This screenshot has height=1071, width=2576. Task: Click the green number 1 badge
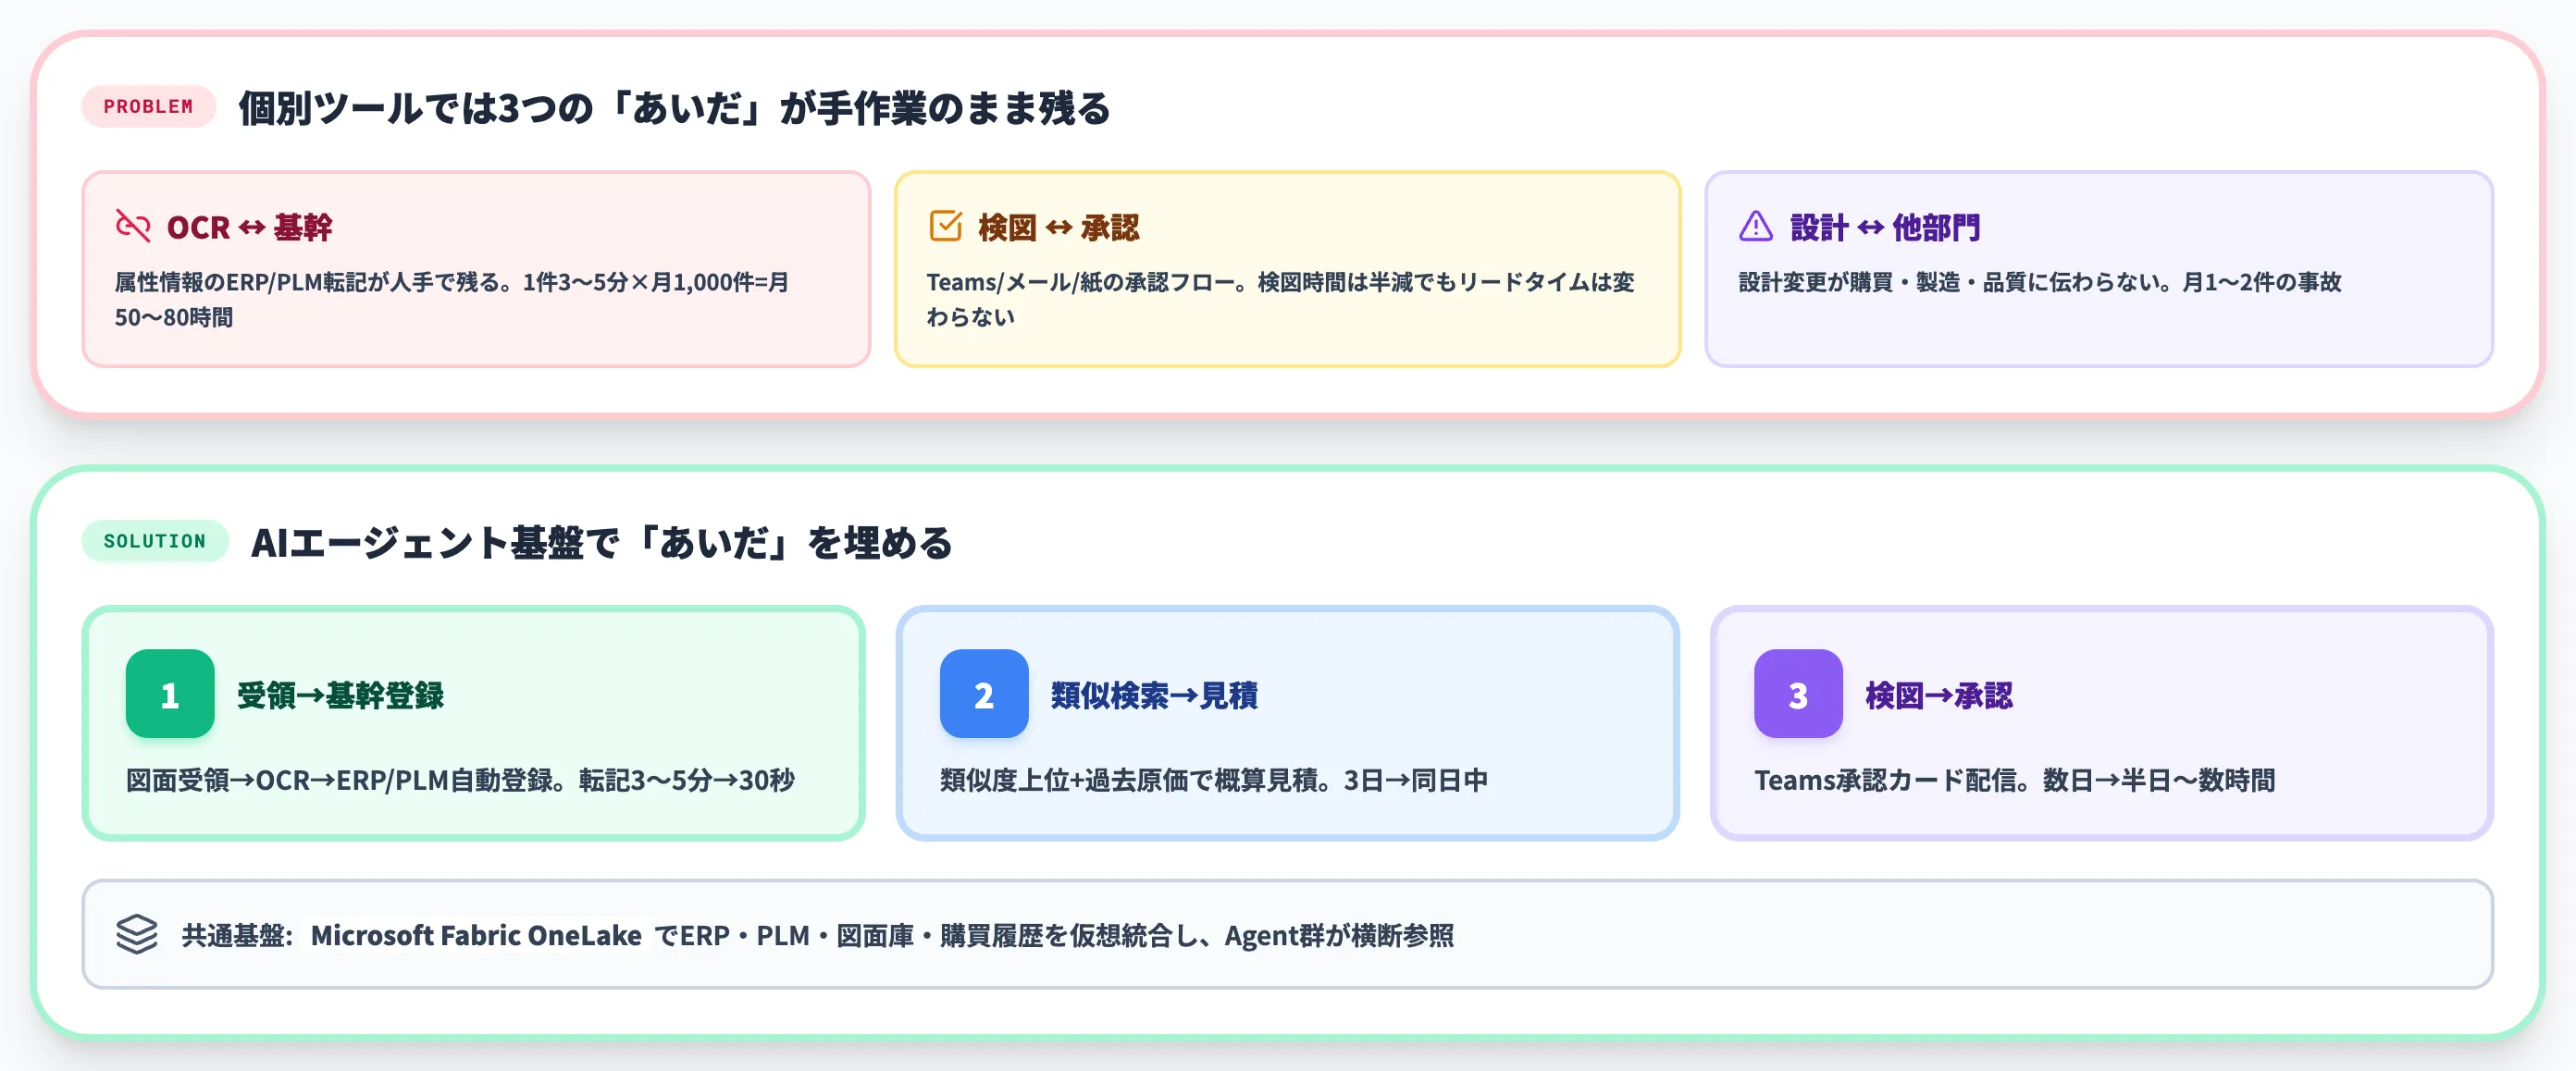tap(170, 694)
